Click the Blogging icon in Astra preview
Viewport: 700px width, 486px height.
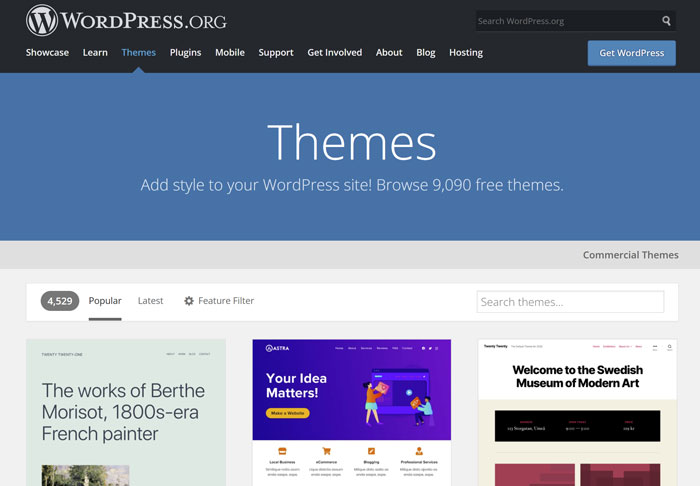[x=371, y=451]
